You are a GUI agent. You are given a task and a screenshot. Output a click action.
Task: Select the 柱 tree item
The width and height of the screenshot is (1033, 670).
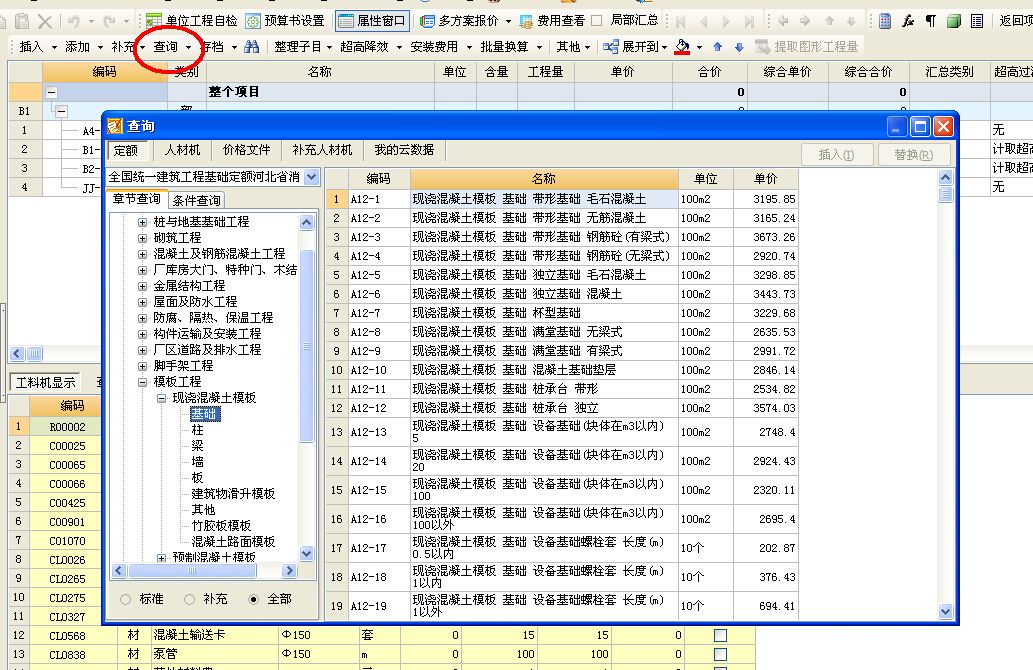click(198, 430)
